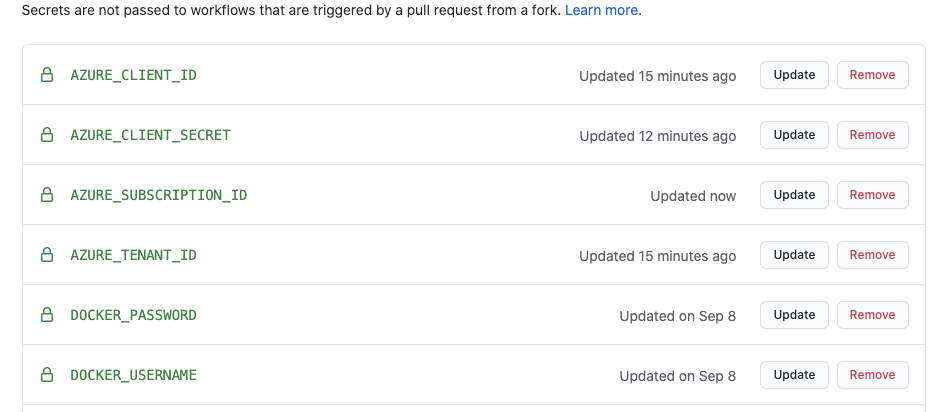Remove the DOCKER_USERNAME secret
This screenshot has width=947, height=412.
click(872, 375)
